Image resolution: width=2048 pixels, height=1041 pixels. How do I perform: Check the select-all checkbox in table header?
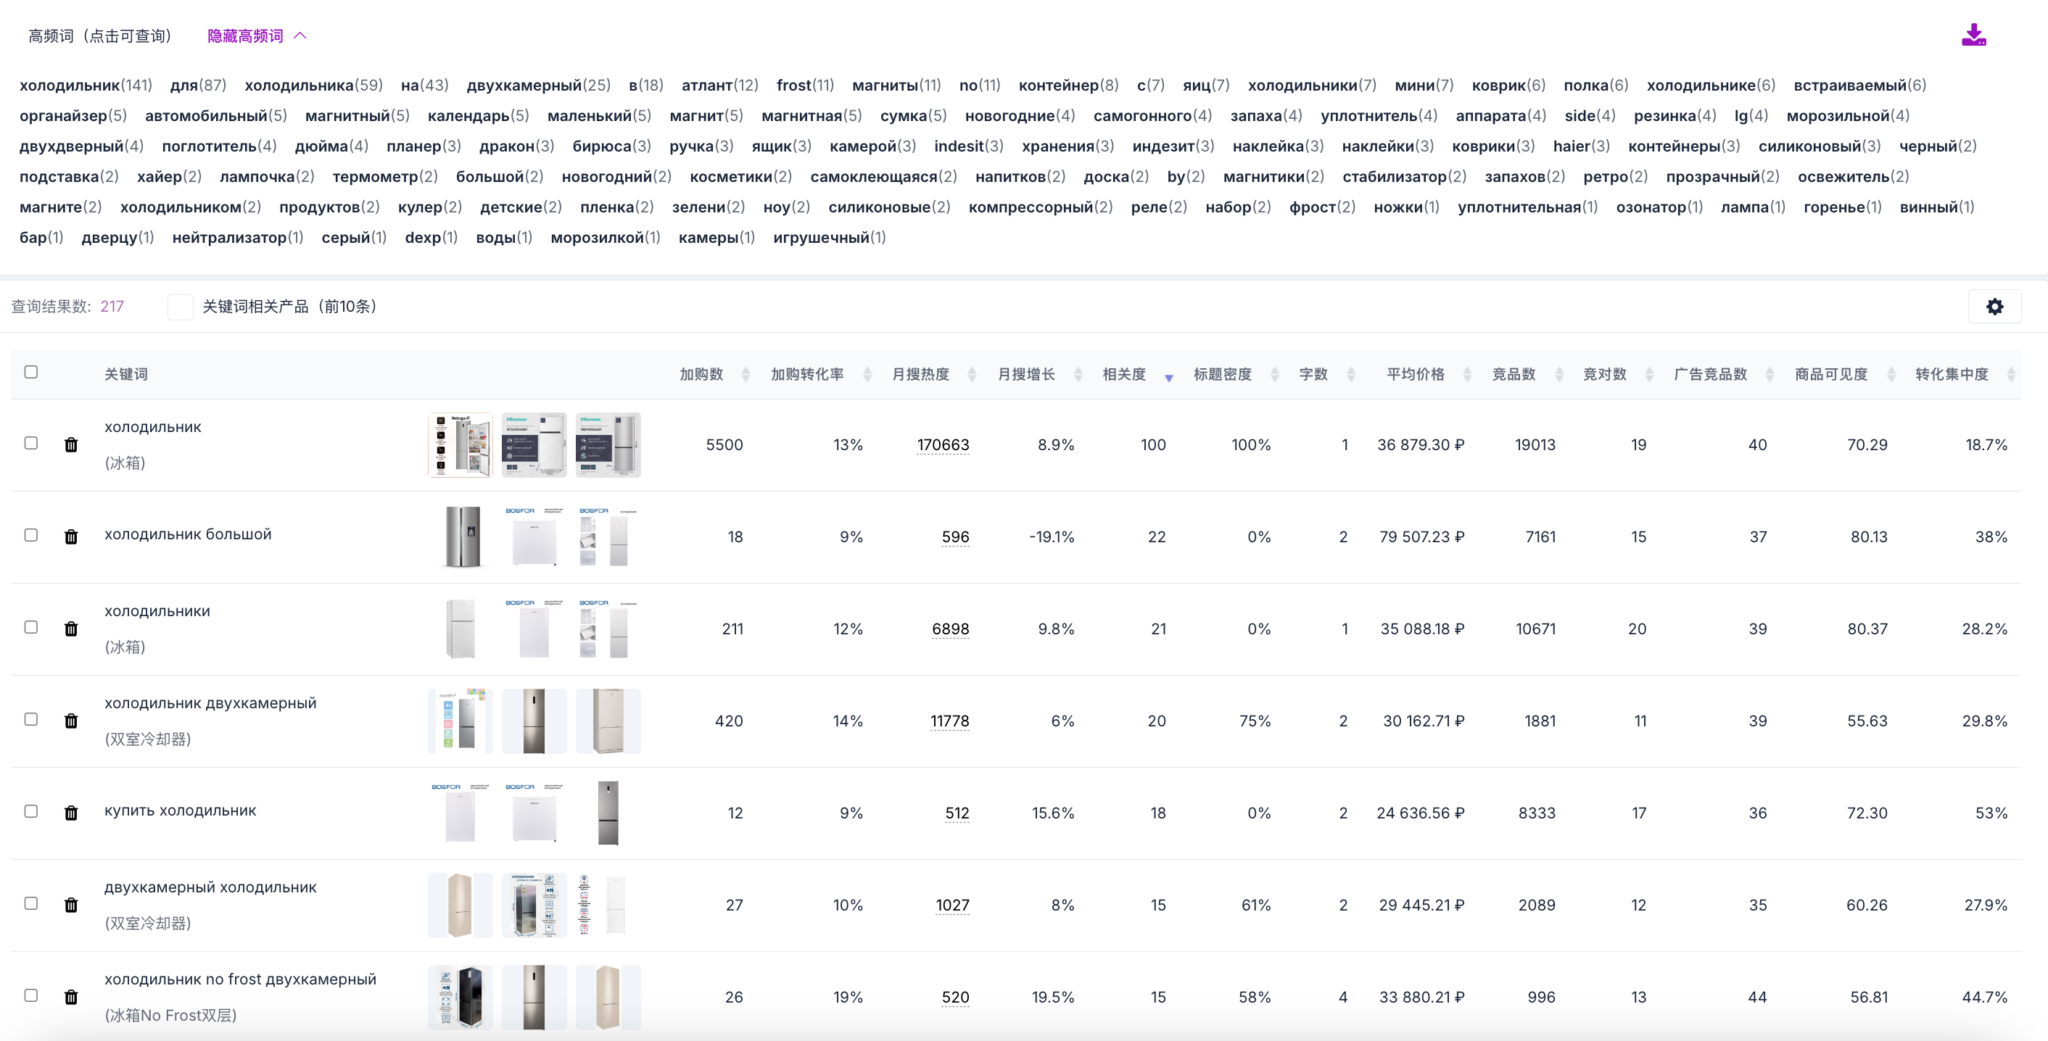31,372
